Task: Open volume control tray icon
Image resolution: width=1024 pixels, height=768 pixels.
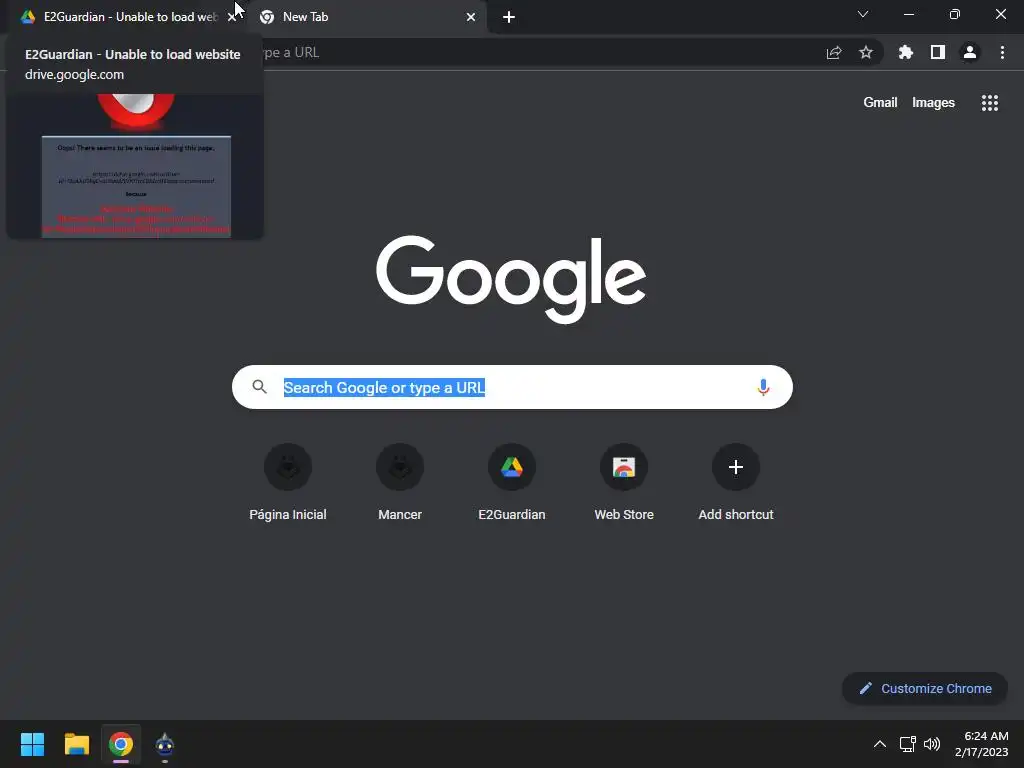Action: [932, 744]
